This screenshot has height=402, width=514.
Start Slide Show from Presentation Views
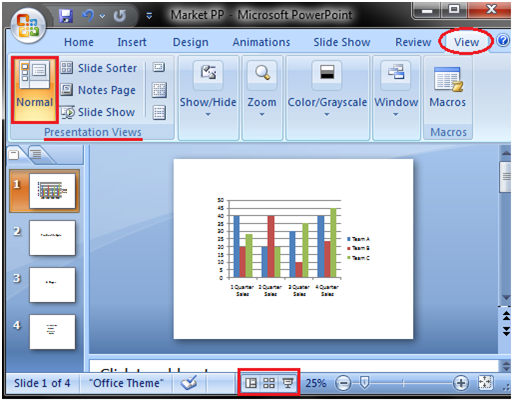(98, 112)
